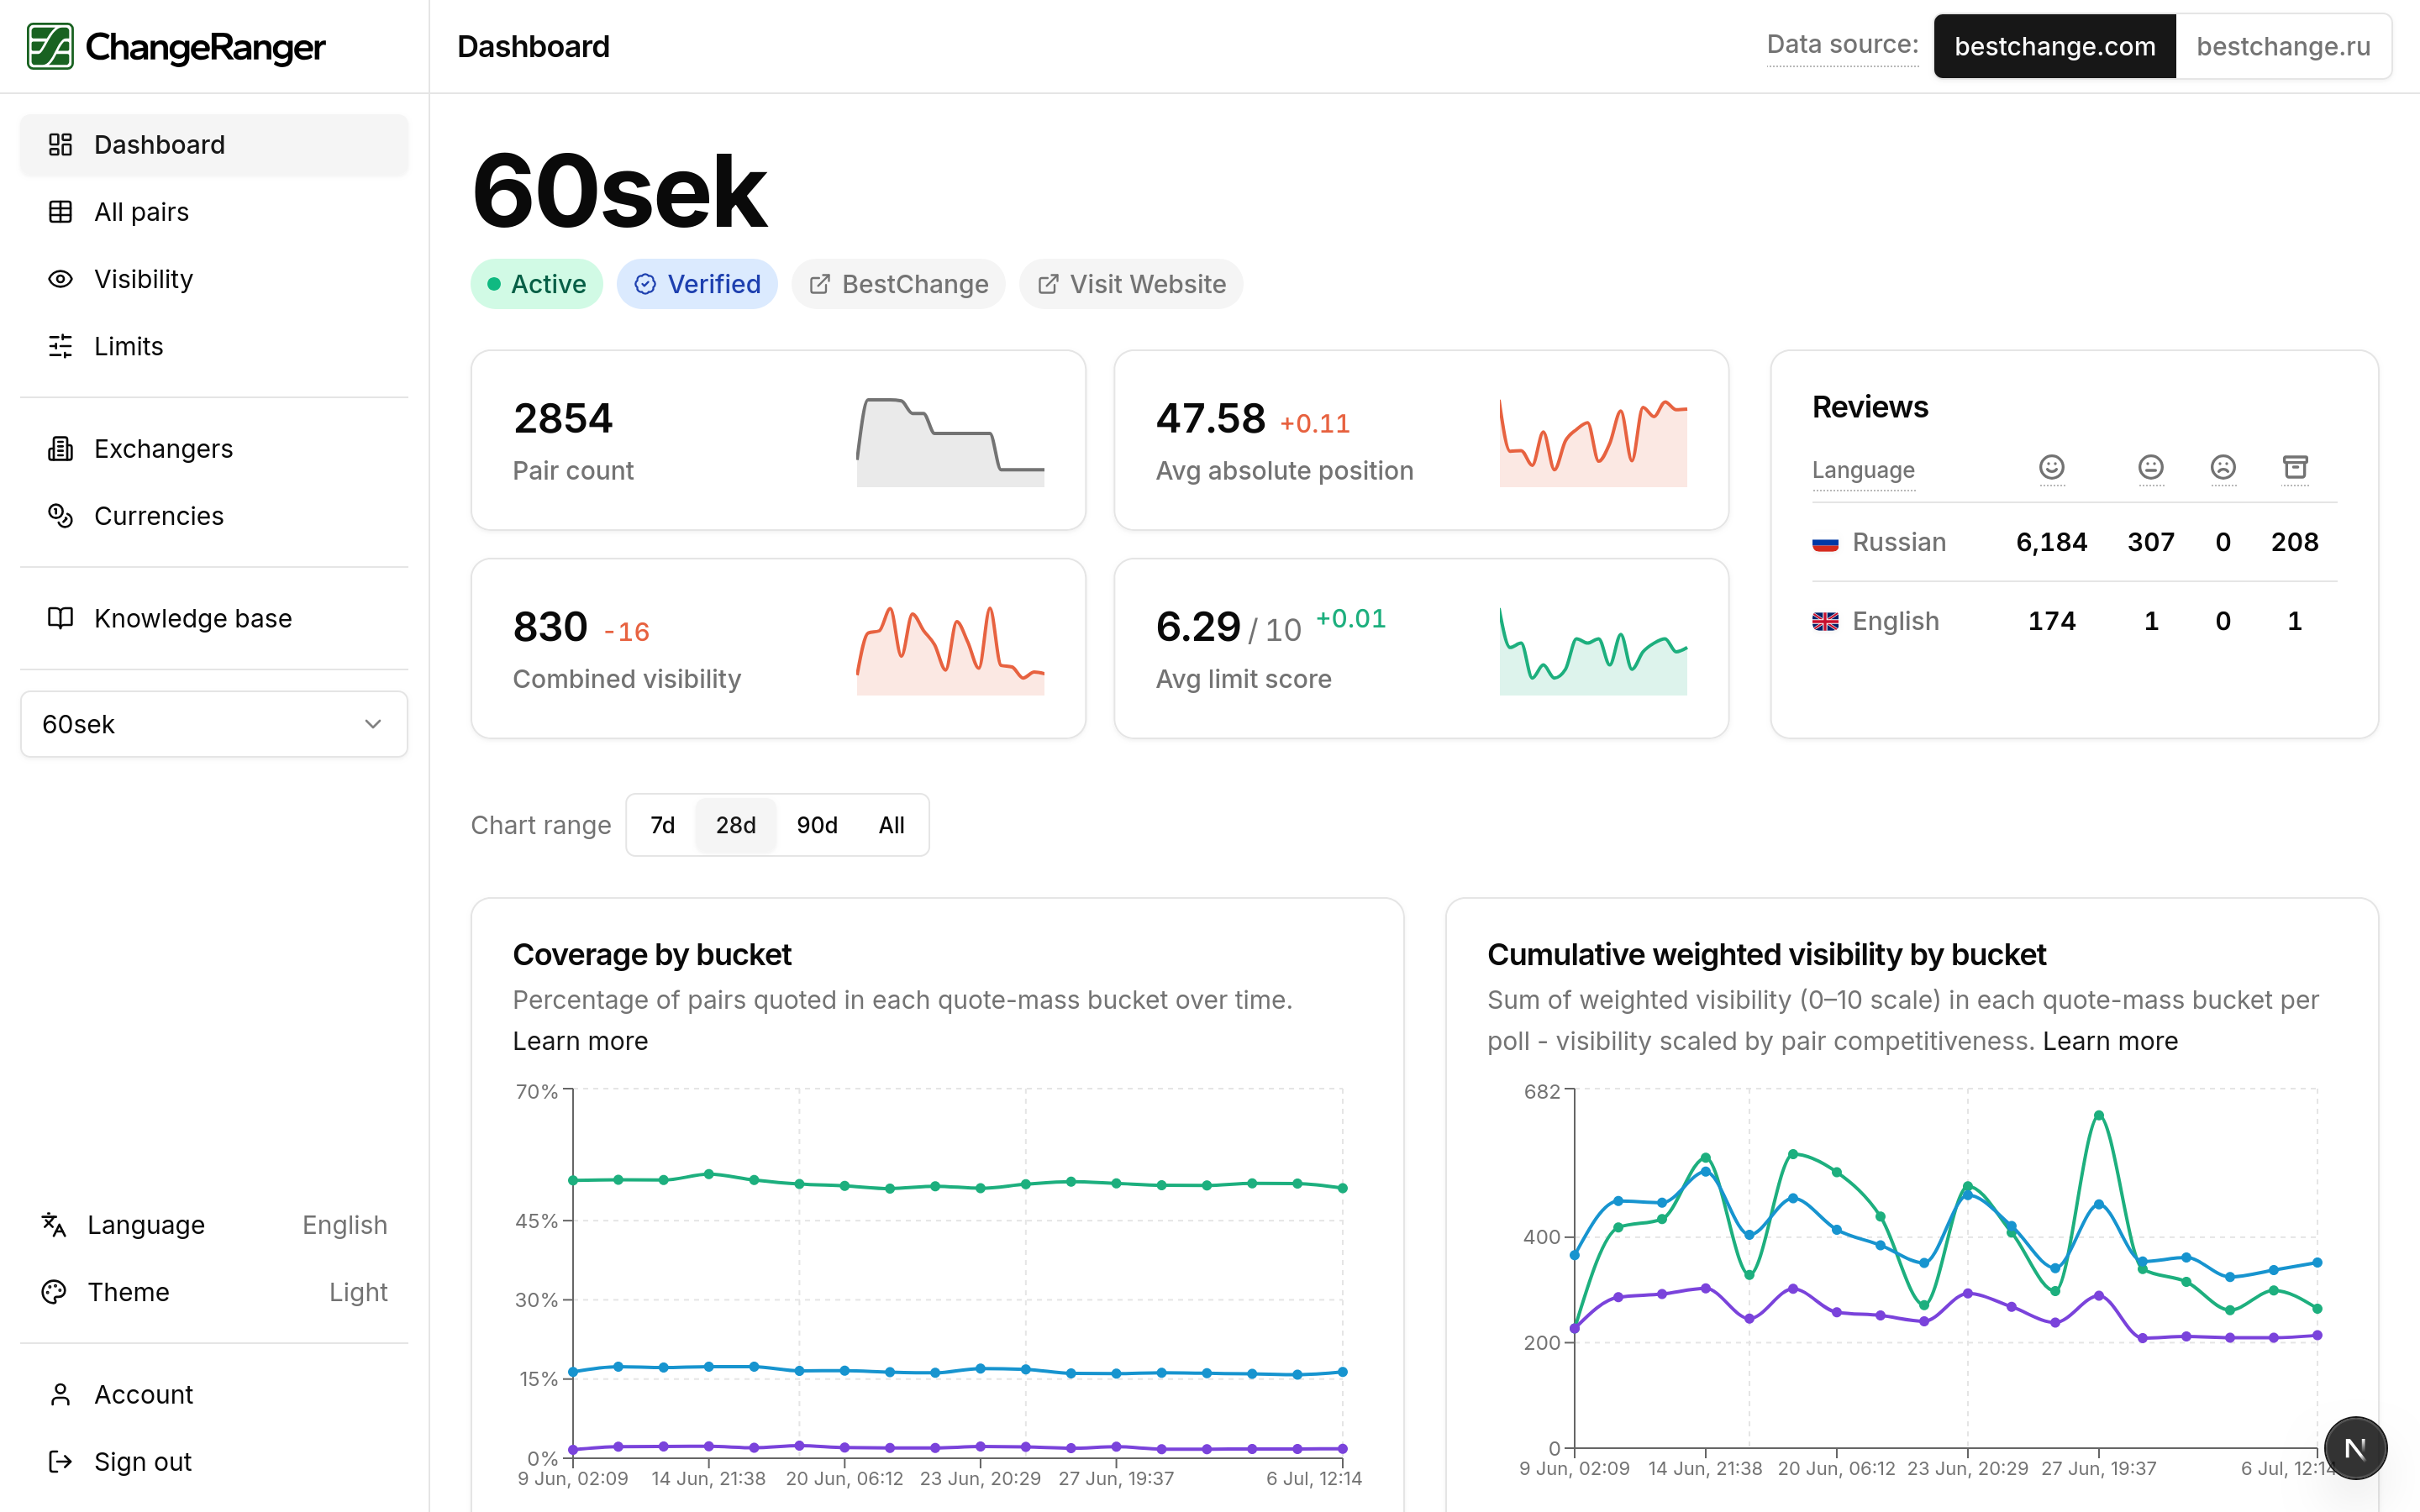Open the Limits page
The image size is (2420, 1512).
pyautogui.click(x=214, y=346)
